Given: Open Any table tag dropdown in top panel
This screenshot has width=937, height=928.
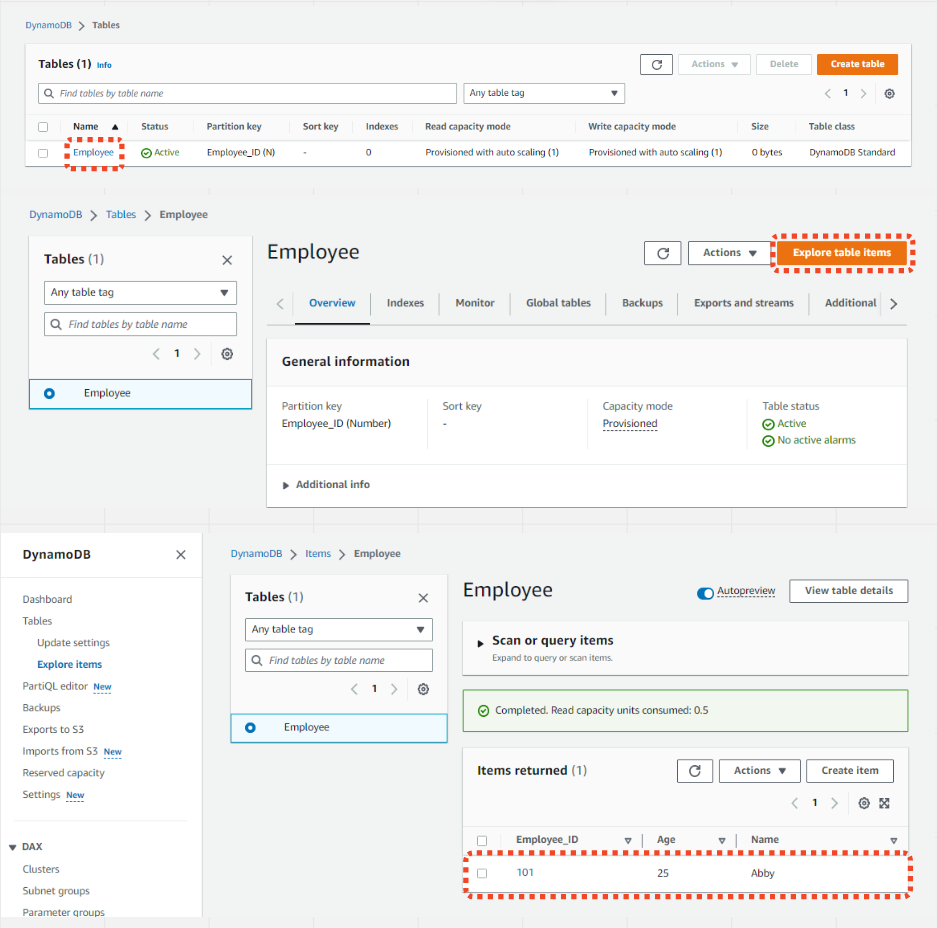Looking at the screenshot, I should coord(544,93).
